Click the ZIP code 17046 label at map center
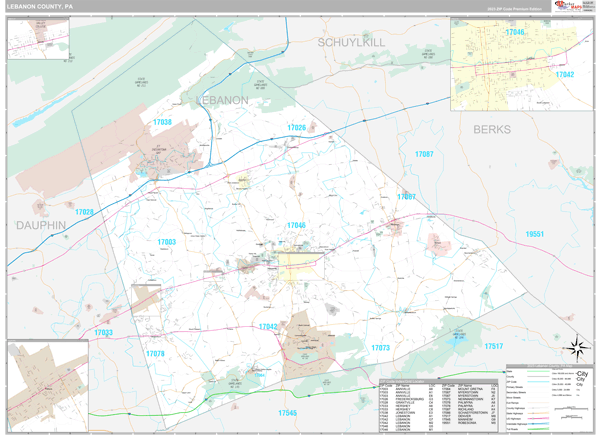Screen dimensions: 600x435 tap(296, 226)
